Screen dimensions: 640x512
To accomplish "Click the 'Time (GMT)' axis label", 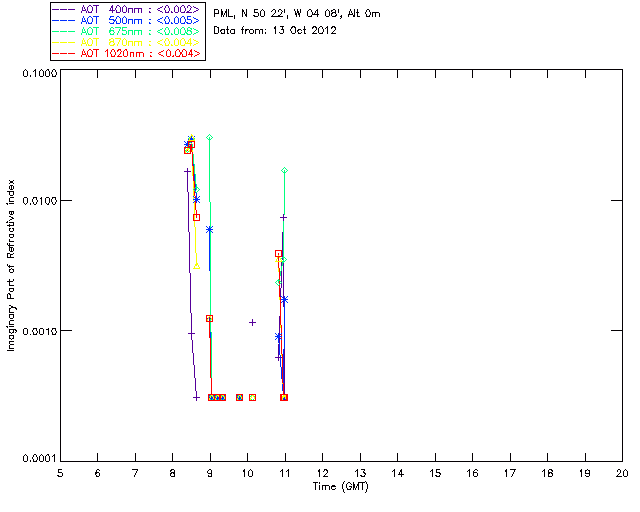I will tap(340, 487).
